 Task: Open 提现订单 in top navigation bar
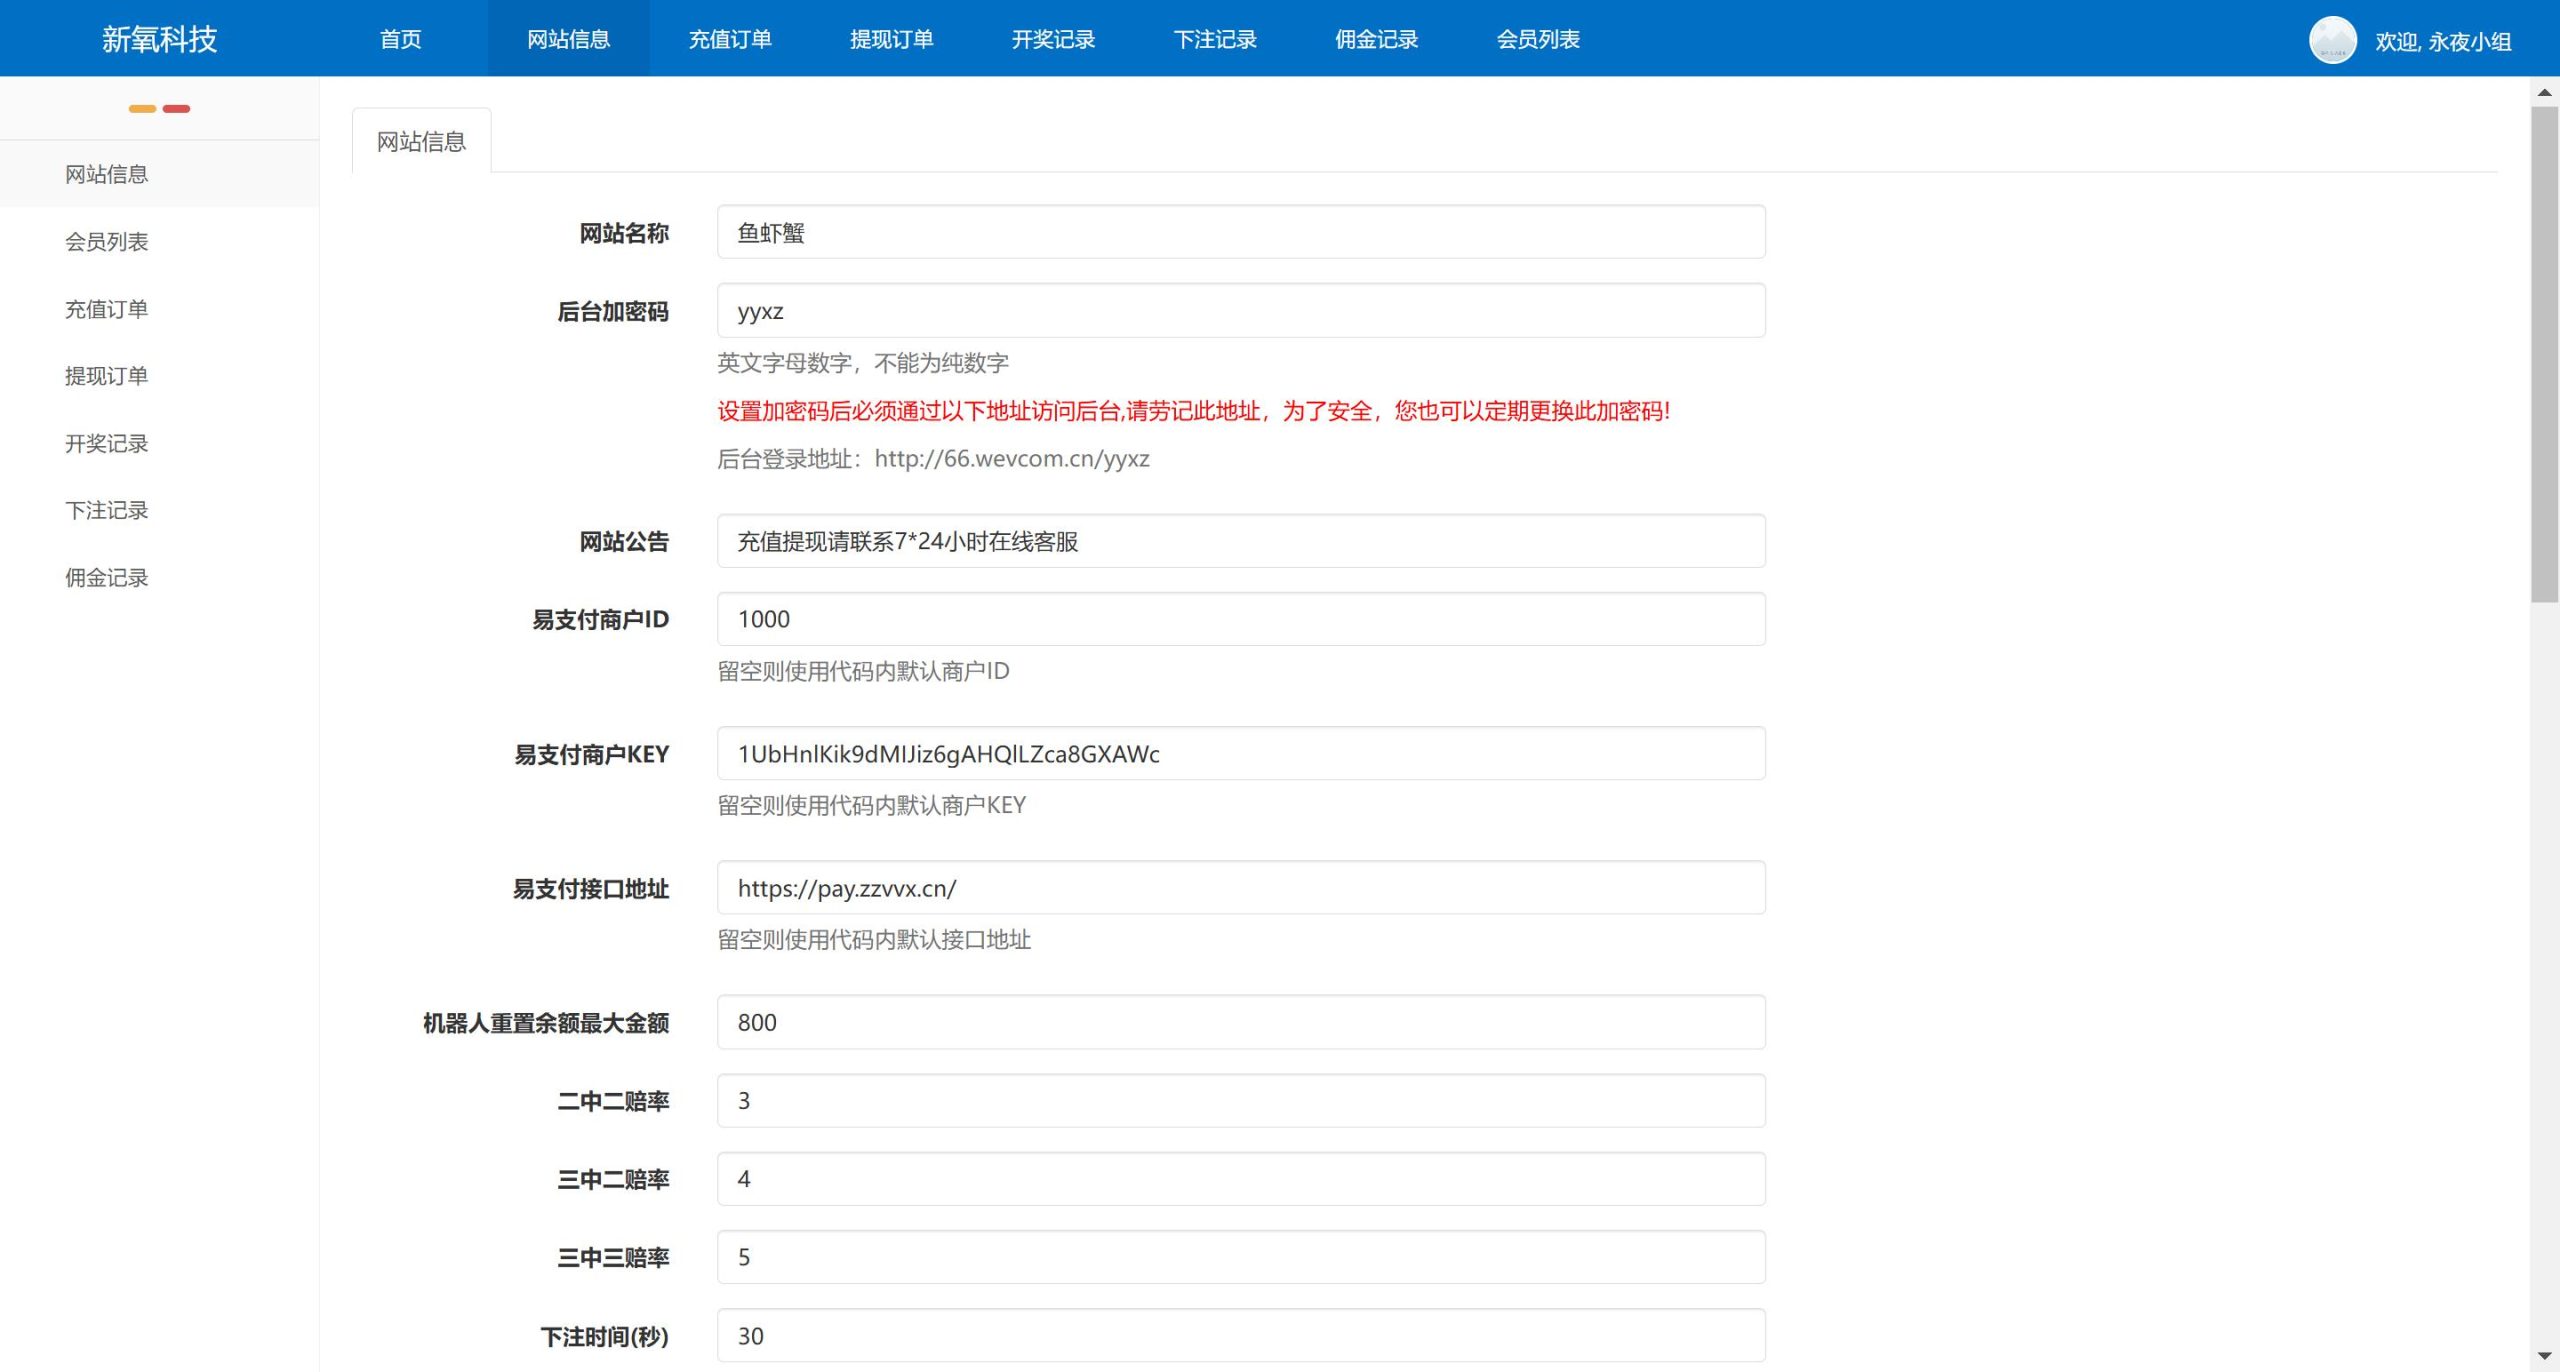click(x=892, y=39)
